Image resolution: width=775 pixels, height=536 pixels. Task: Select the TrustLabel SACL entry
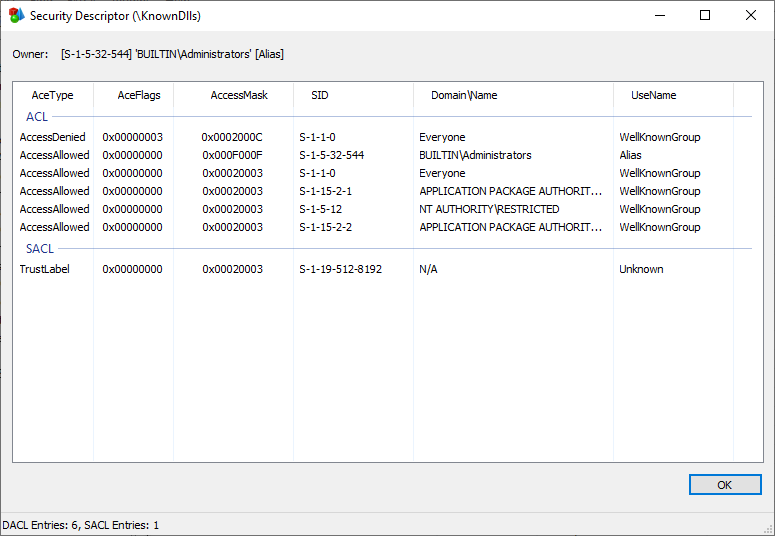point(388,269)
